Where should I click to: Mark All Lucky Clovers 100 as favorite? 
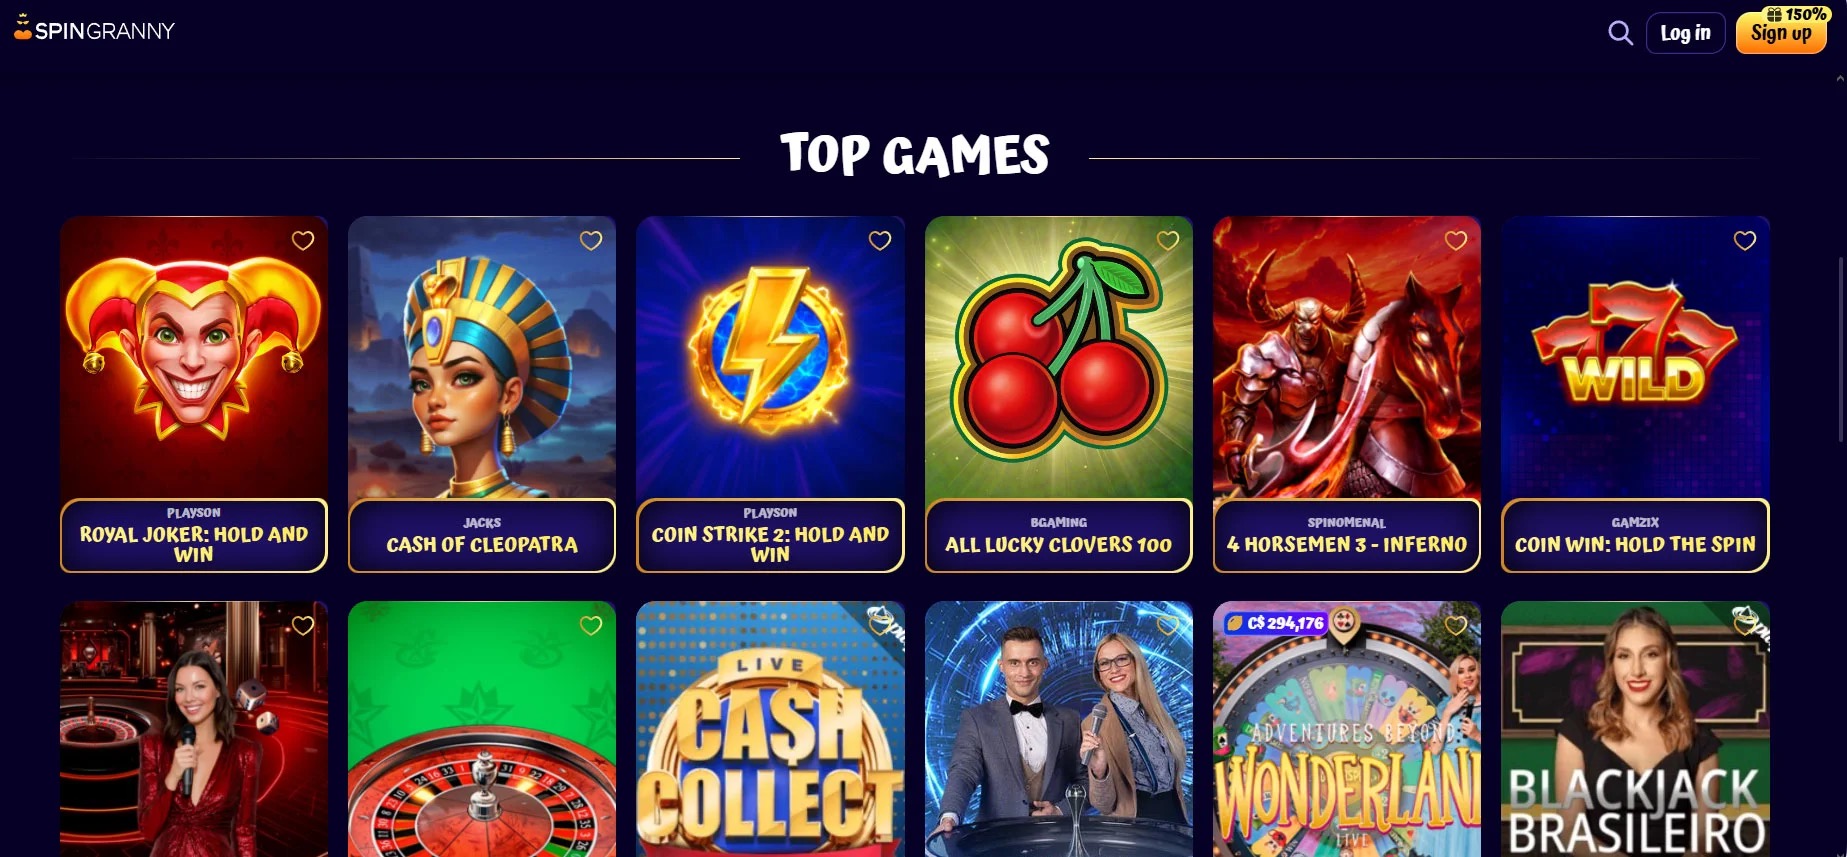pyautogui.click(x=1168, y=240)
